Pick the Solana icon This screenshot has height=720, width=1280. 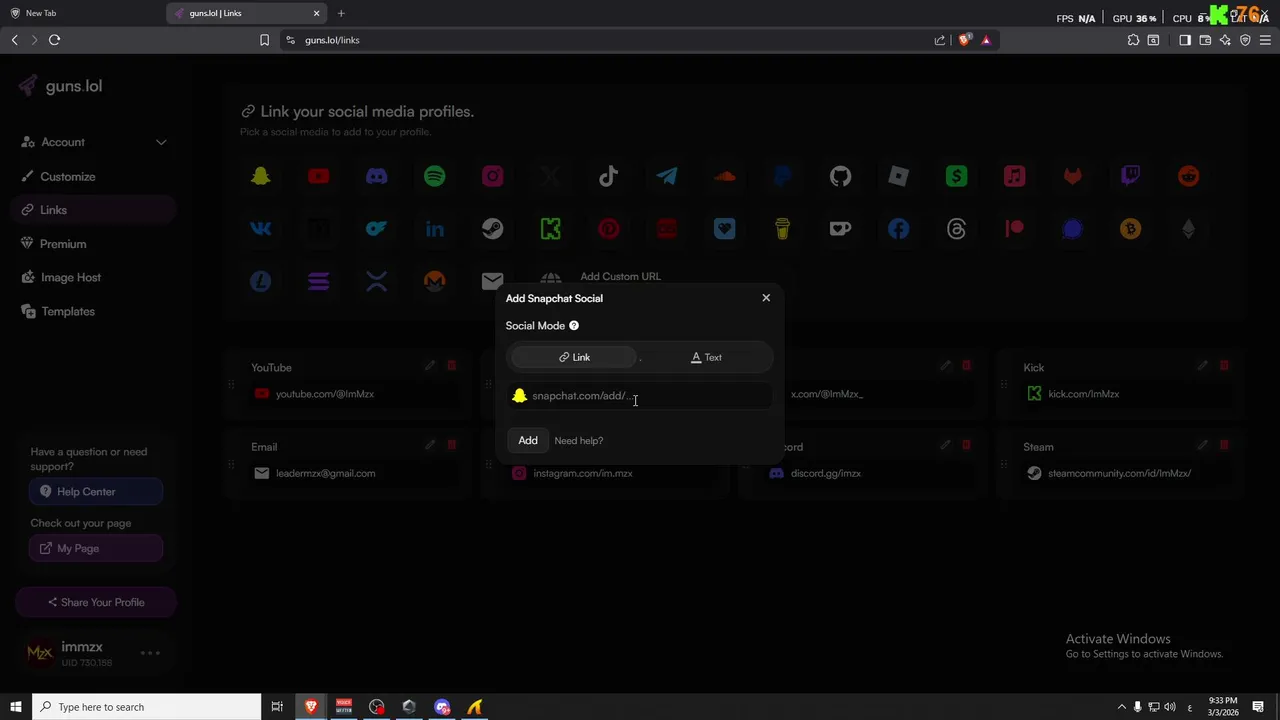click(319, 282)
